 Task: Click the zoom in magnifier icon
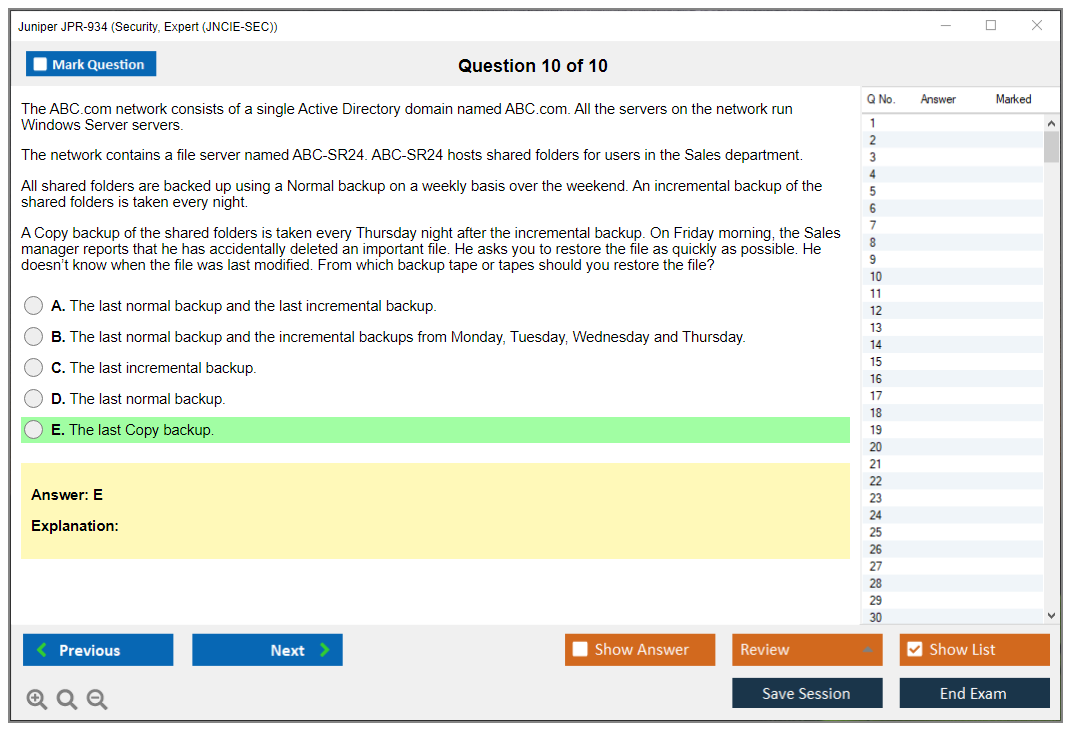[x=37, y=699]
